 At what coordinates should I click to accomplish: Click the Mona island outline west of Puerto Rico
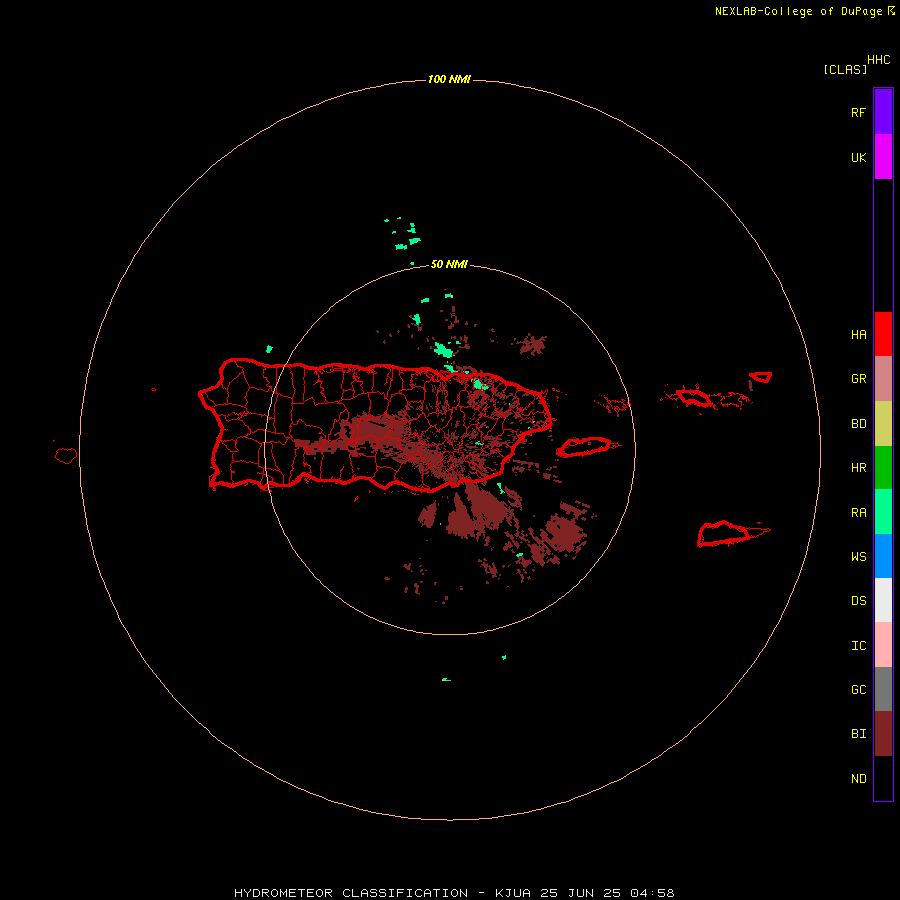65,455
